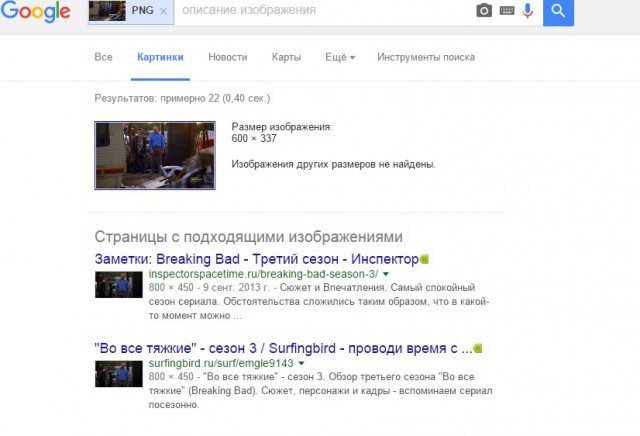Click Размер изображения label
640x436 pixels.
click(x=282, y=127)
